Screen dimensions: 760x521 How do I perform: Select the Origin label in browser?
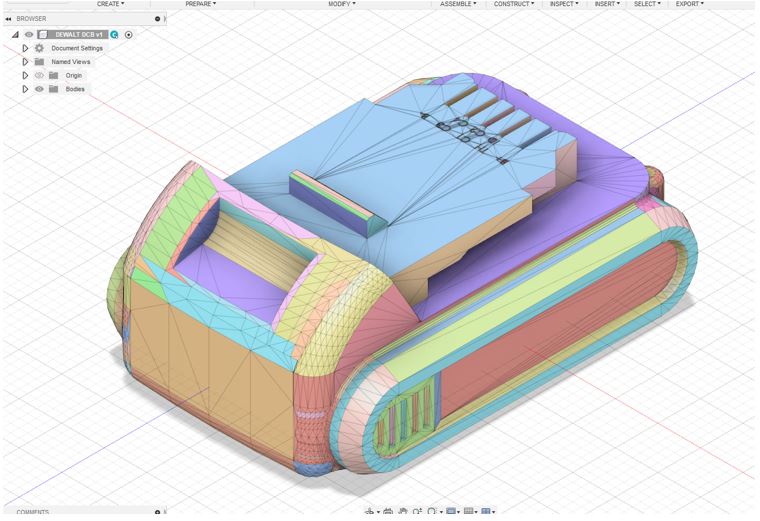click(74, 76)
